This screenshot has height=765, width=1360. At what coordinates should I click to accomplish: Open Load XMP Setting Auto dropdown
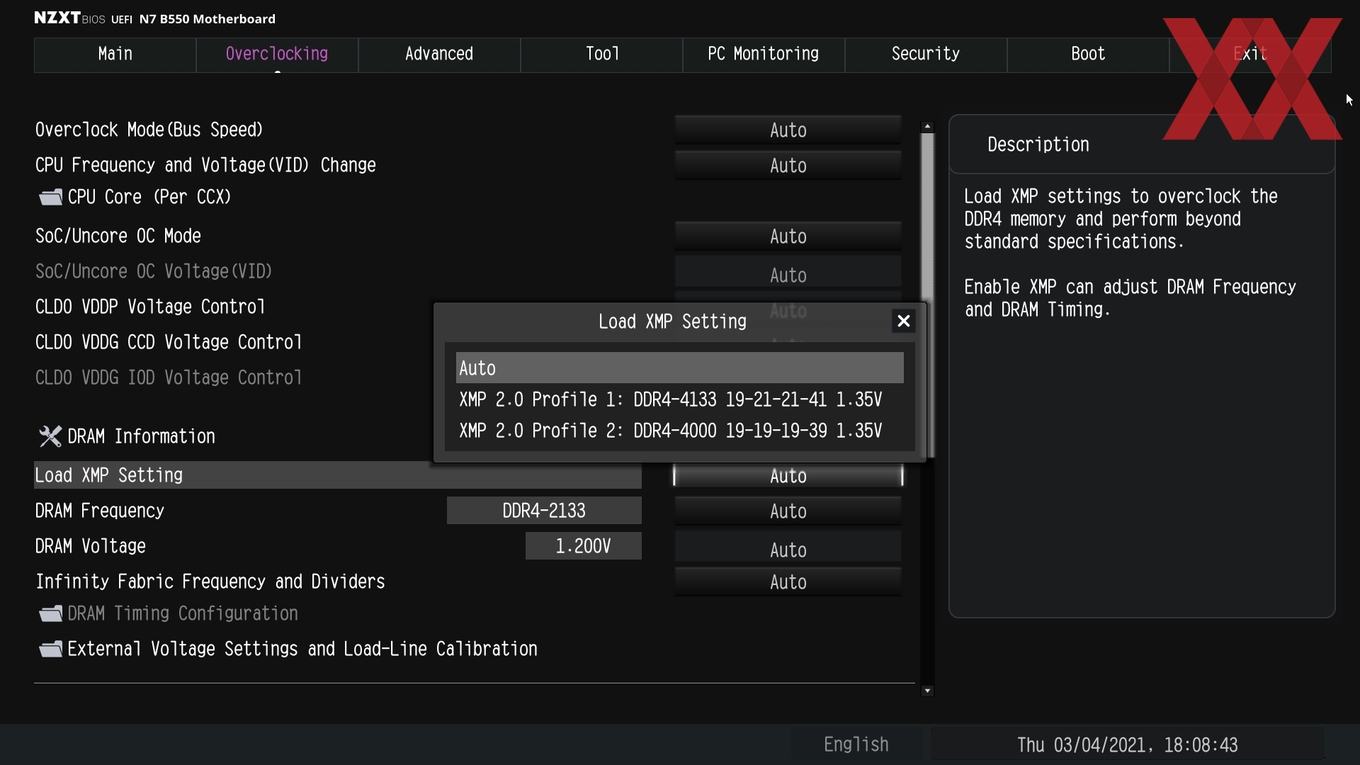(788, 476)
